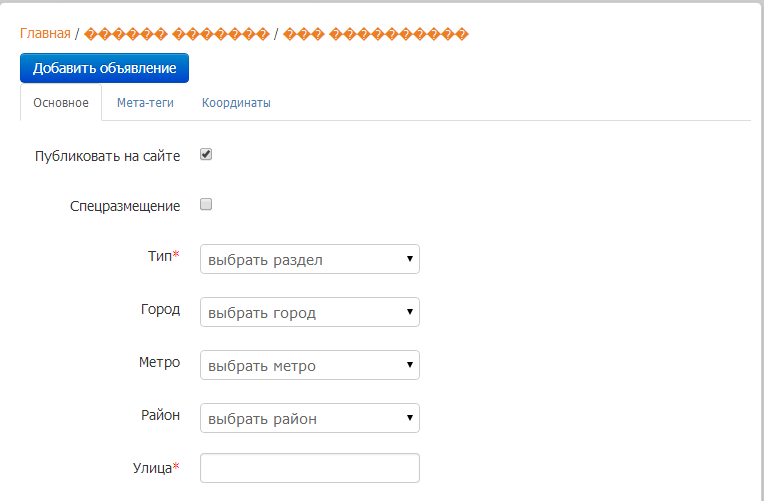Uncheck the Публиковать на сайте checkbox
The width and height of the screenshot is (764, 501).
(x=206, y=154)
